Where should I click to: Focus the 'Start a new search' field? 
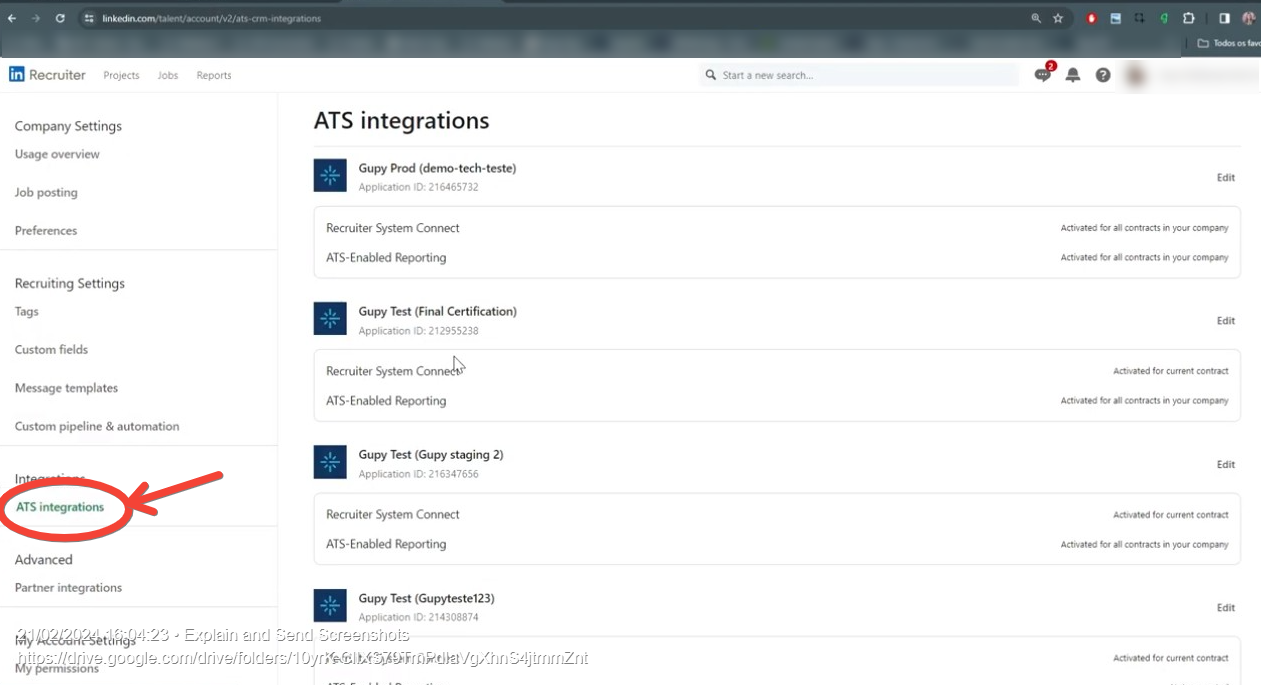point(860,75)
